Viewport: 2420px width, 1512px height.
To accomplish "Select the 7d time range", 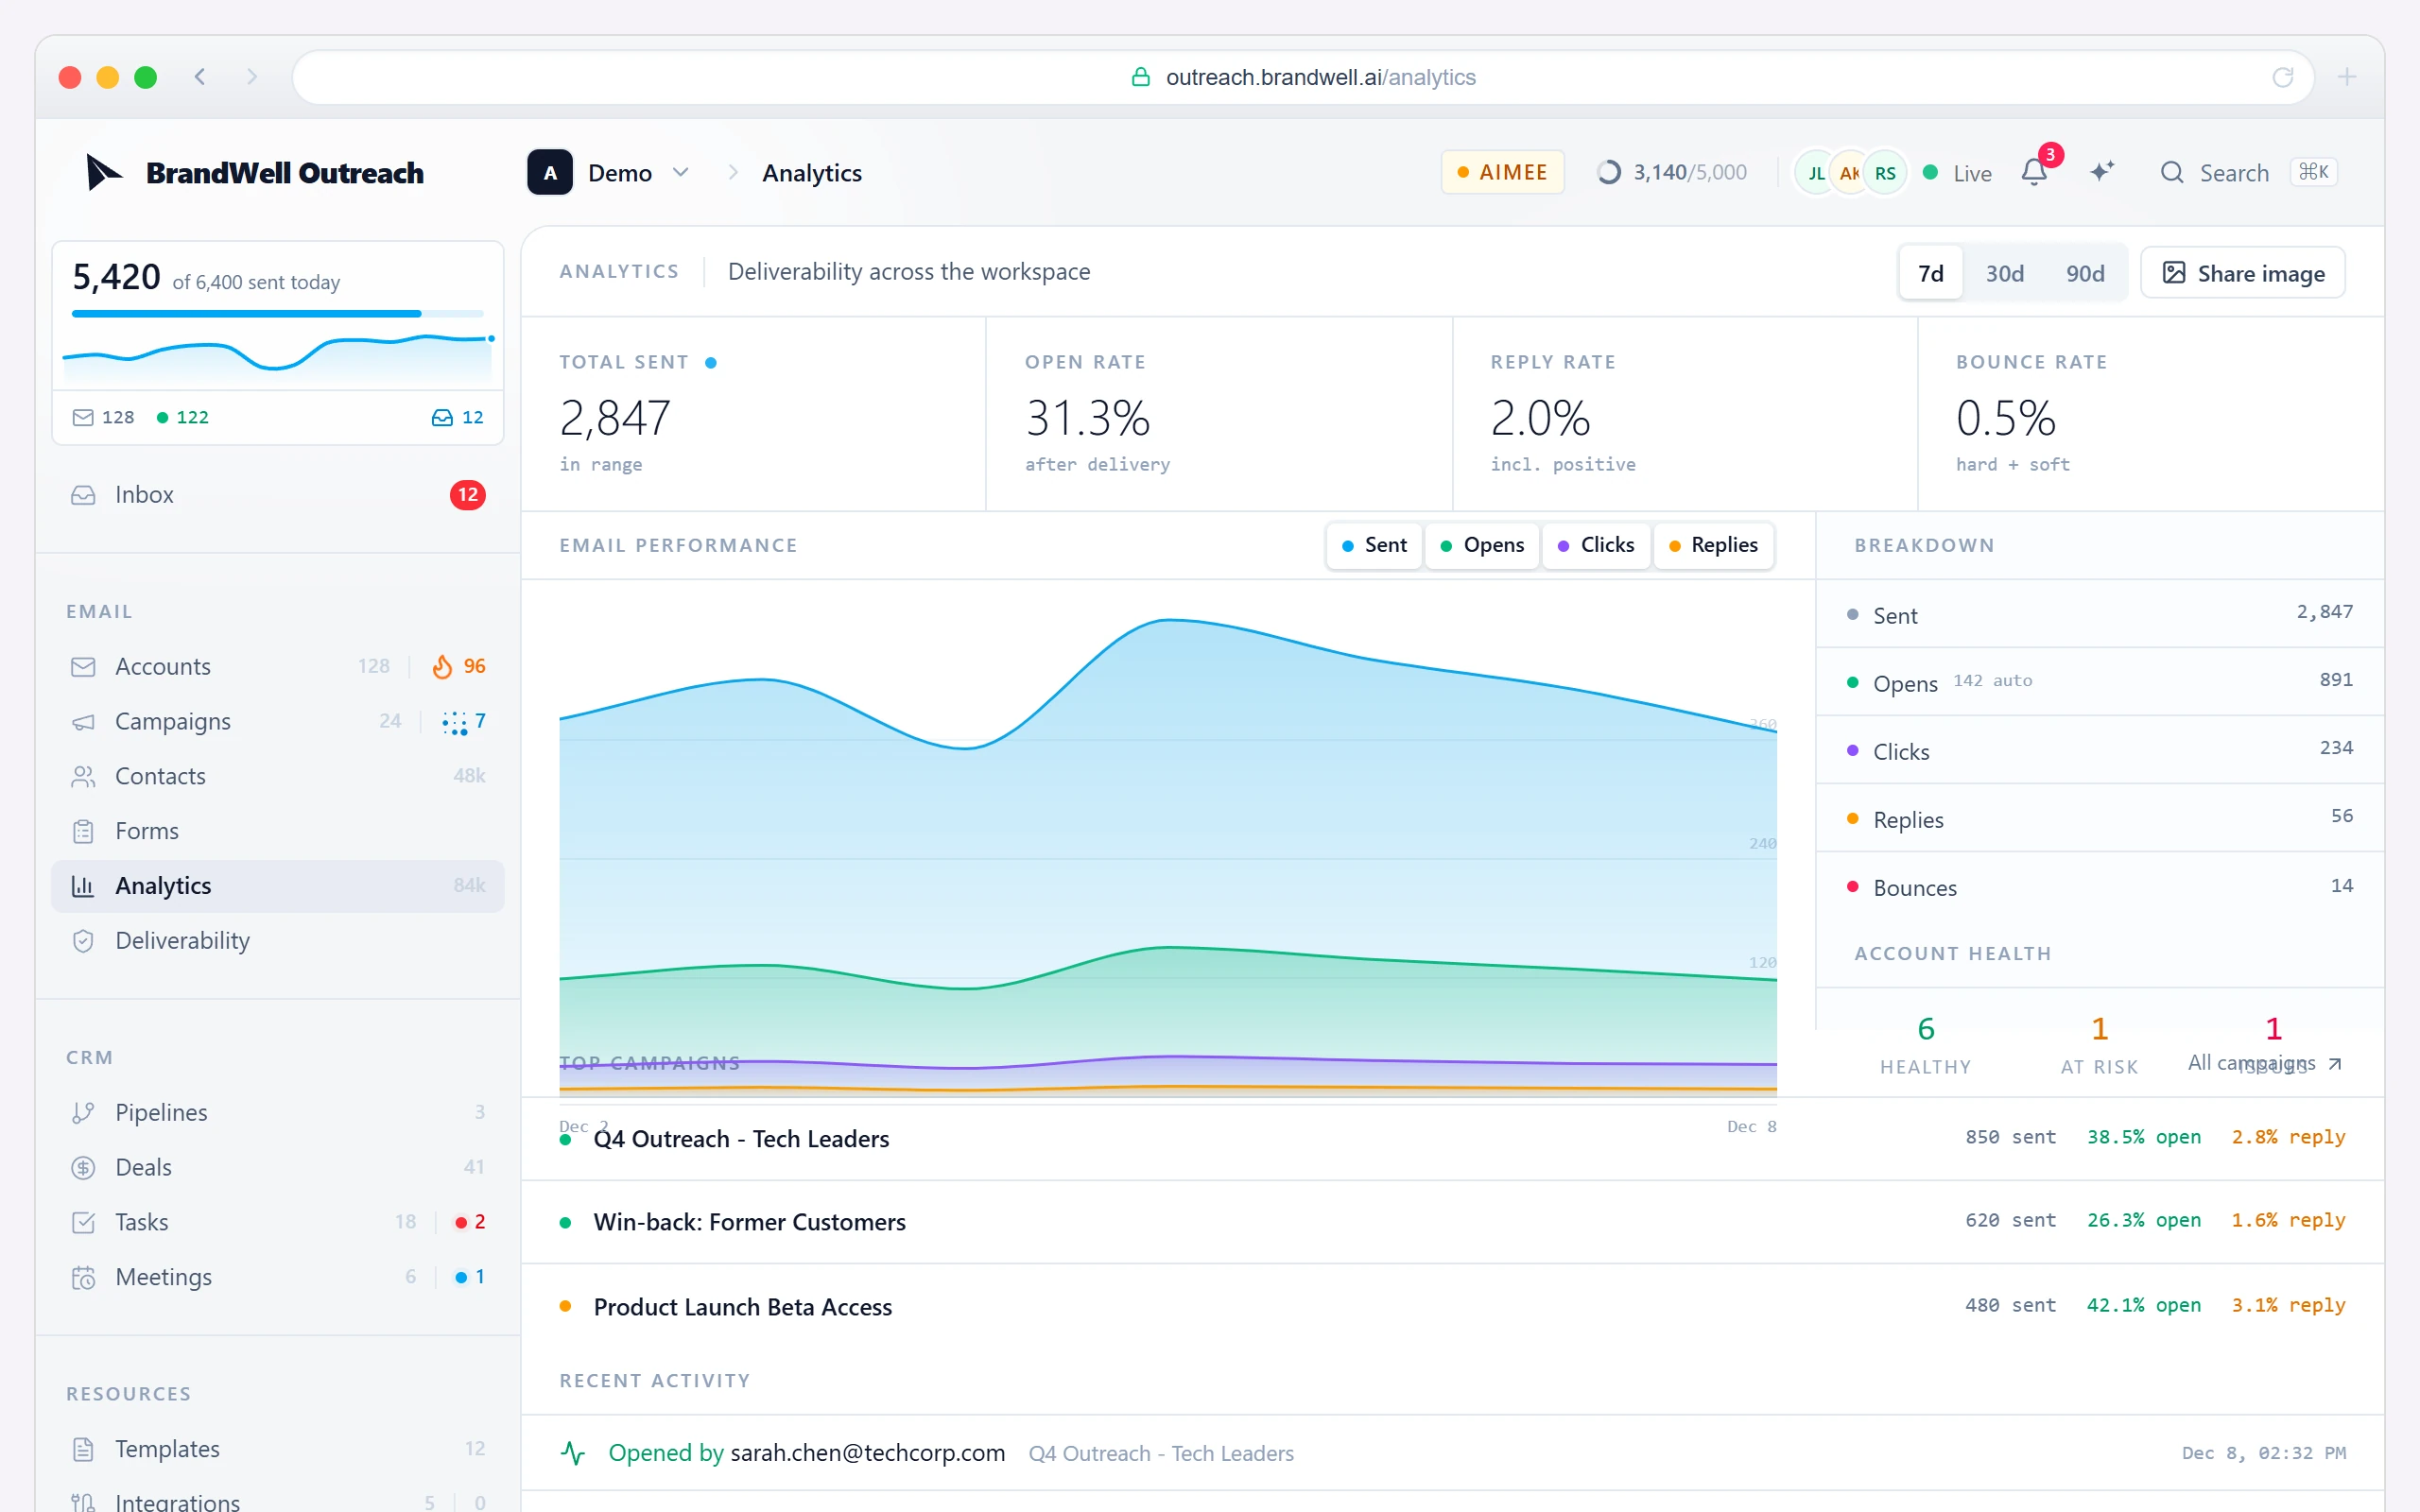I will click(1931, 273).
